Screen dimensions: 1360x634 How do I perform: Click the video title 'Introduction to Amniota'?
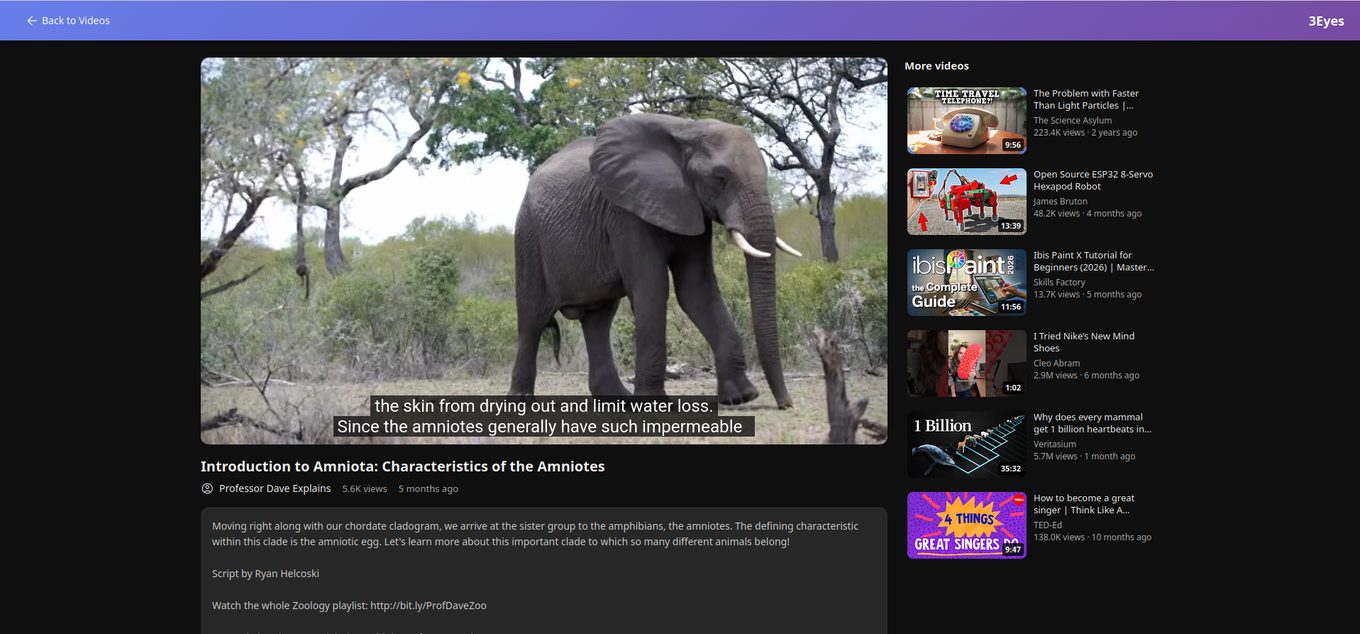click(x=402, y=466)
